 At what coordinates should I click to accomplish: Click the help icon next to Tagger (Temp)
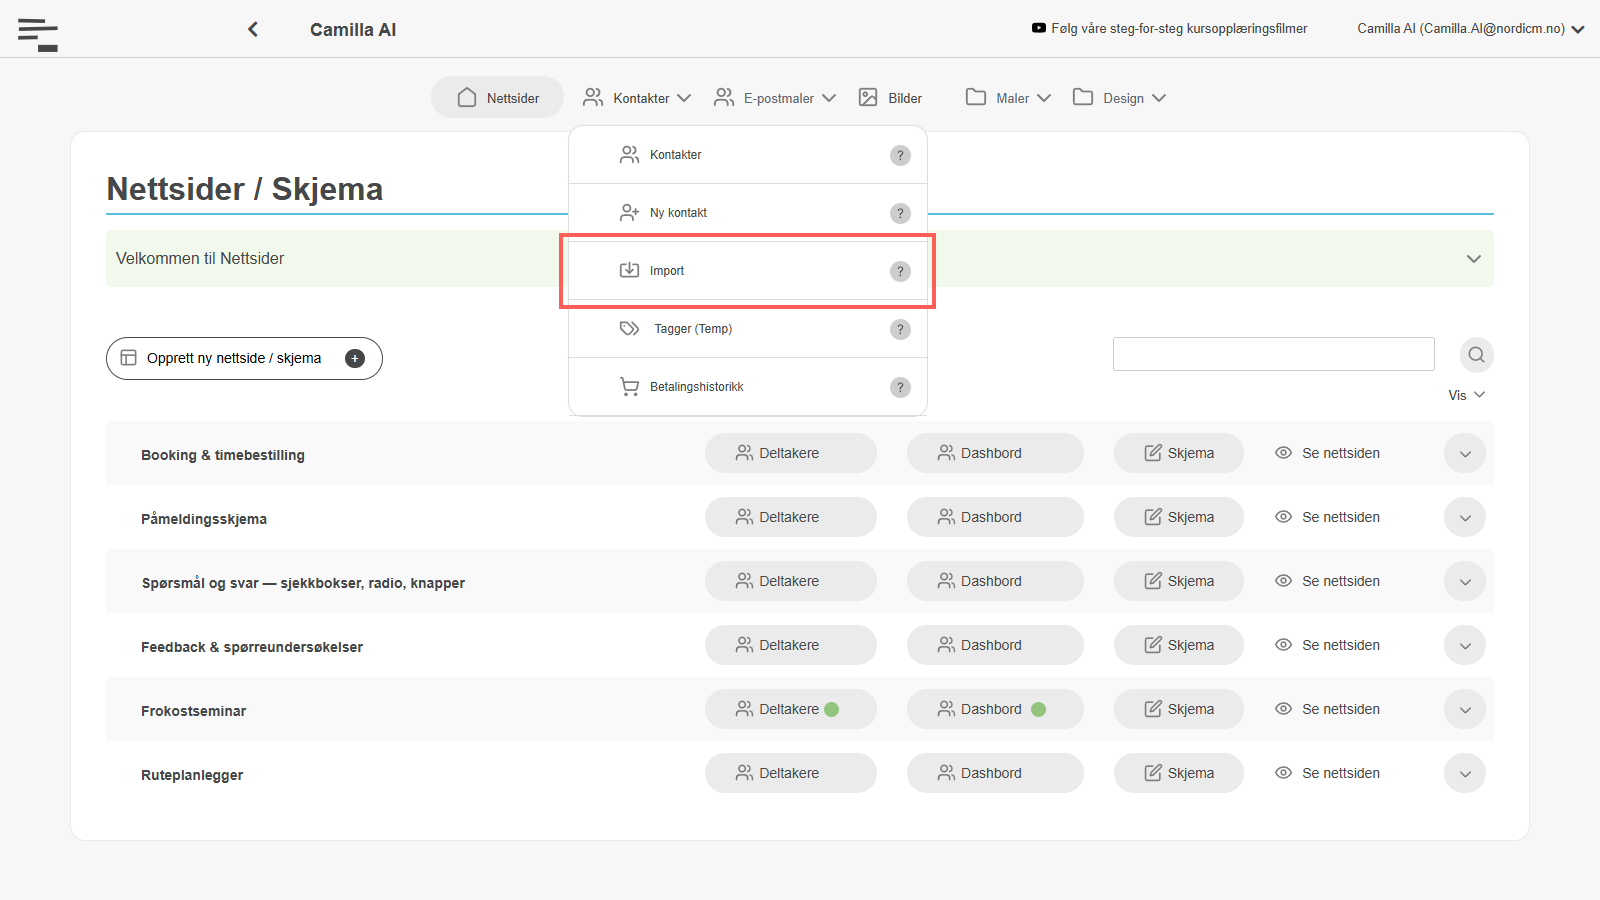click(x=900, y=329)
